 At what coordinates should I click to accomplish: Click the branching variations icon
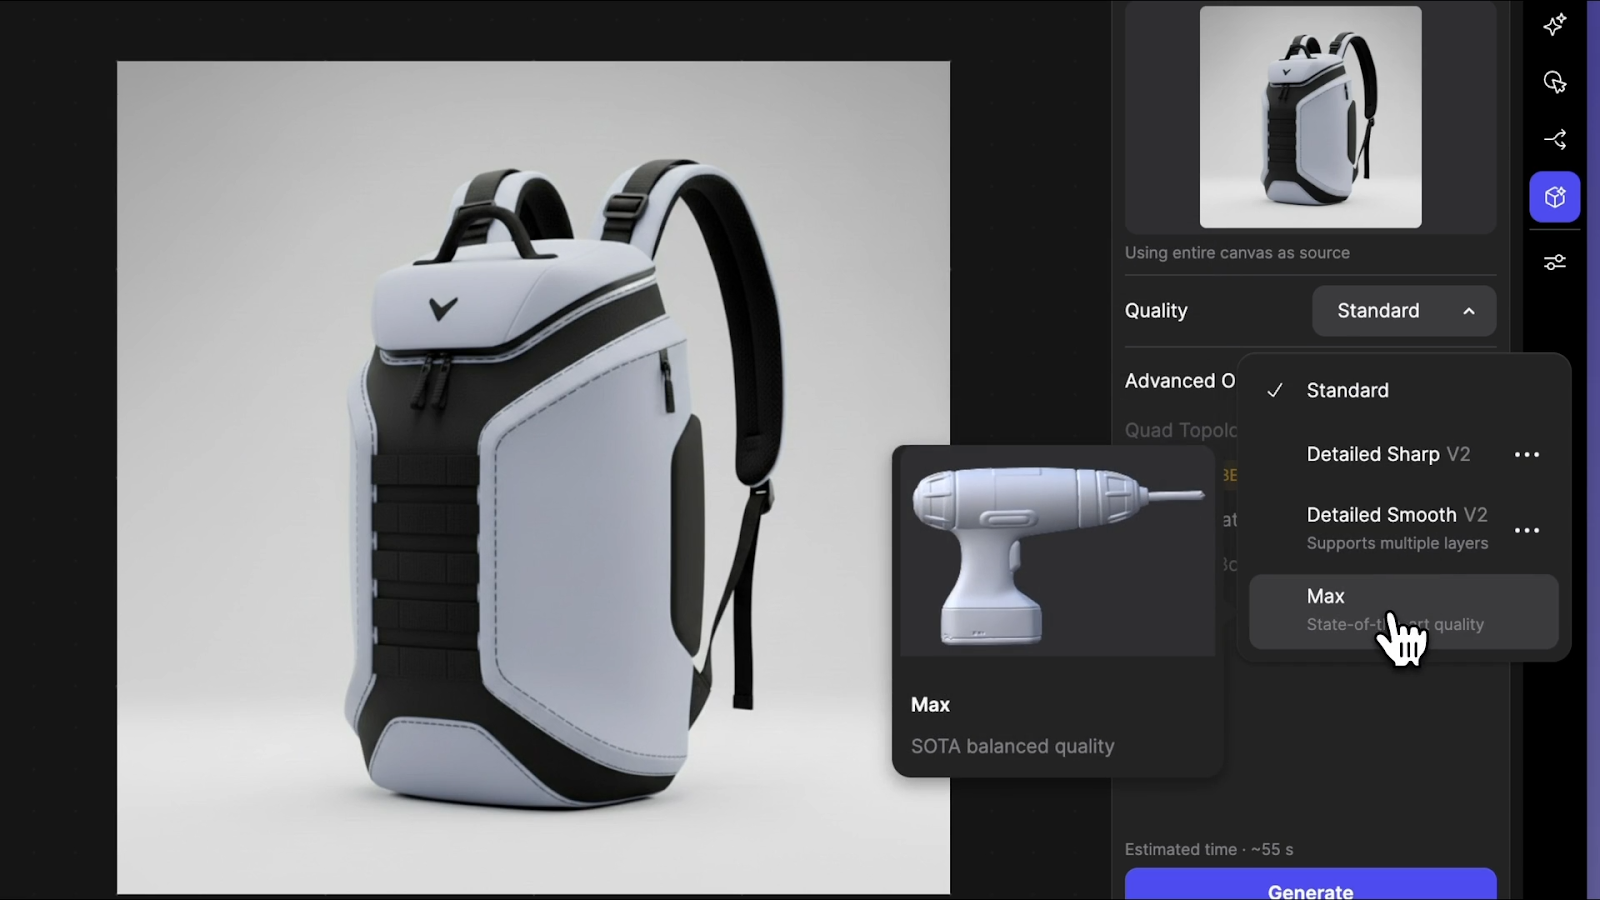1555,139
